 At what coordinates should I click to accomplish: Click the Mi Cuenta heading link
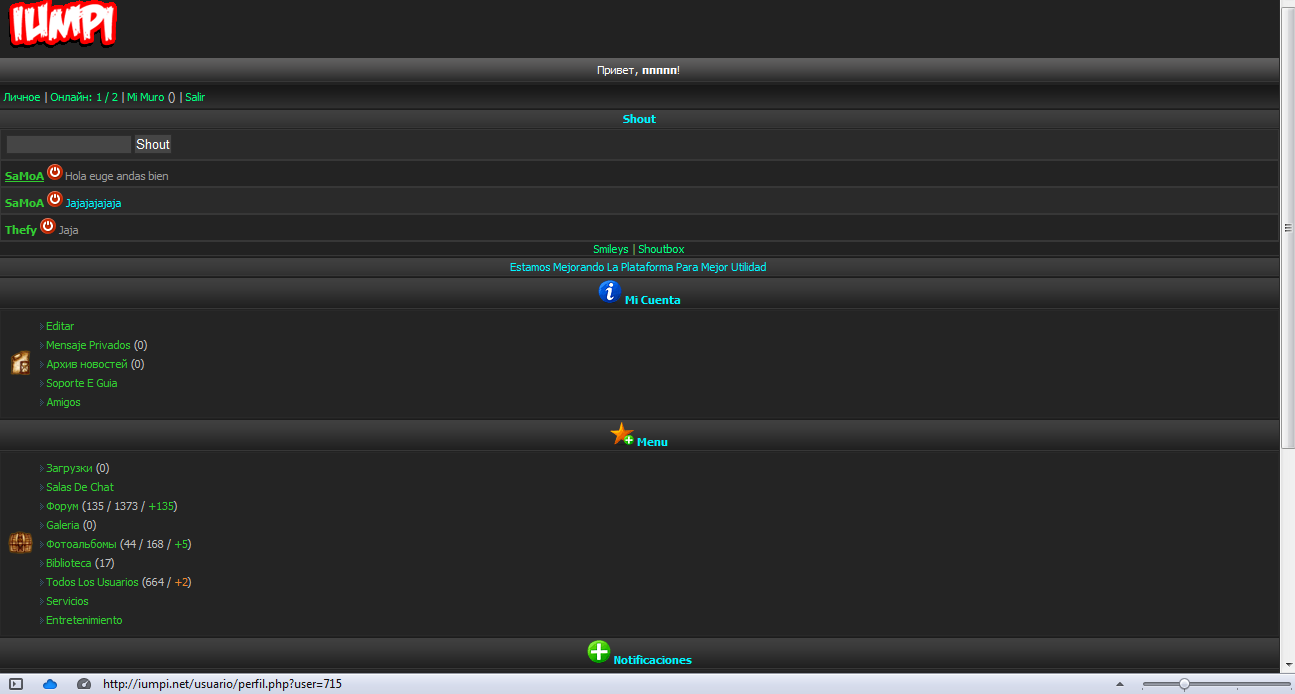coord(652,300)
